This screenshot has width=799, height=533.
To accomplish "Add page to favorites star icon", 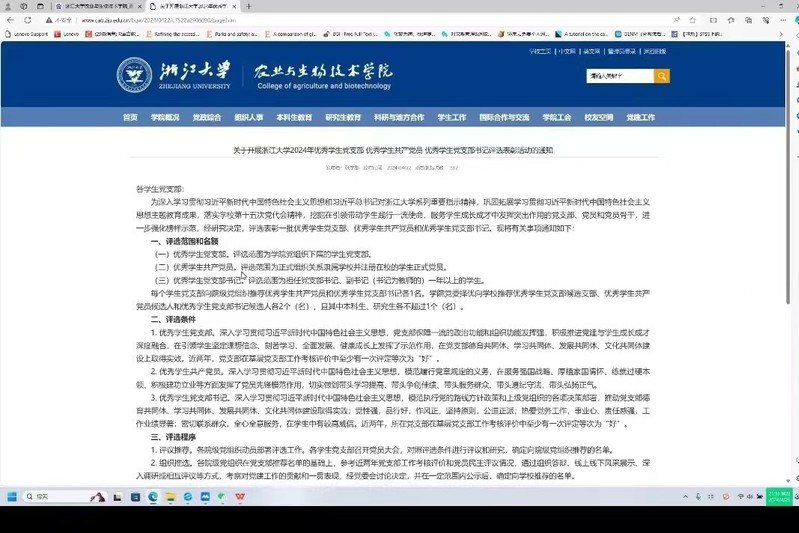I will (x=693, y=20).
